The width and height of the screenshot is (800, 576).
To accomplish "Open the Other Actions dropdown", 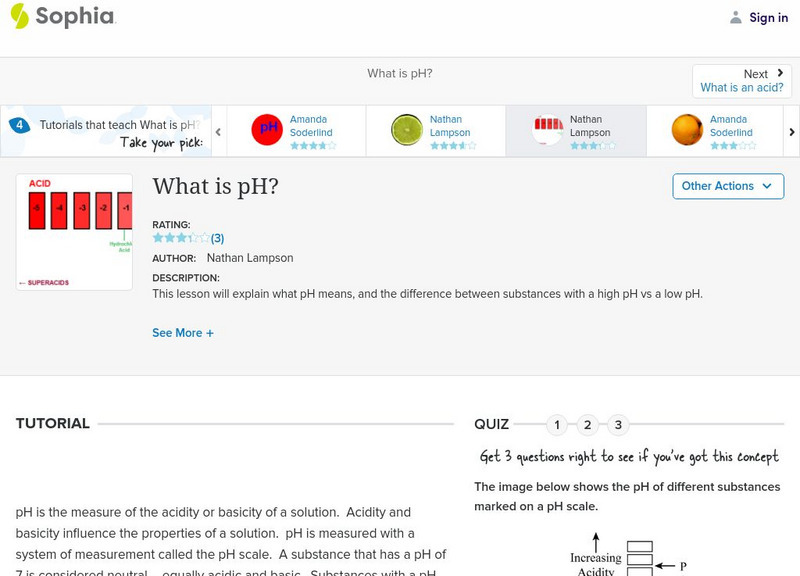I will tap(728, 186).
